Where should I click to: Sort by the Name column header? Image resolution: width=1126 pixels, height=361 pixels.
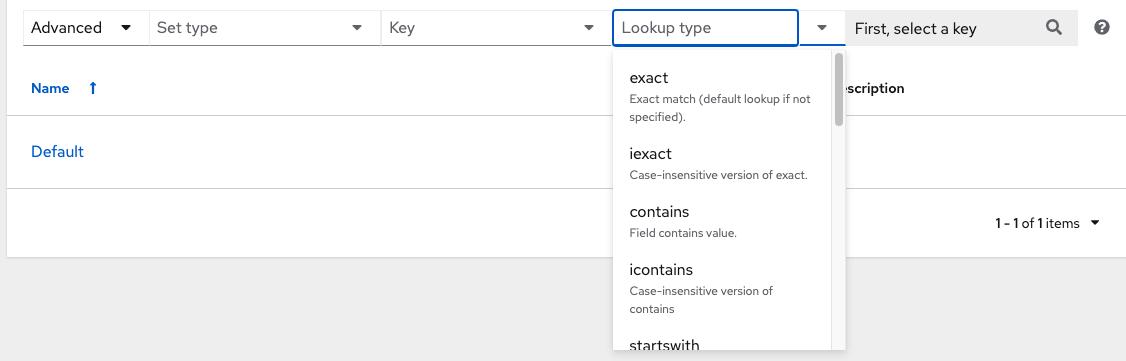point(50,88)
